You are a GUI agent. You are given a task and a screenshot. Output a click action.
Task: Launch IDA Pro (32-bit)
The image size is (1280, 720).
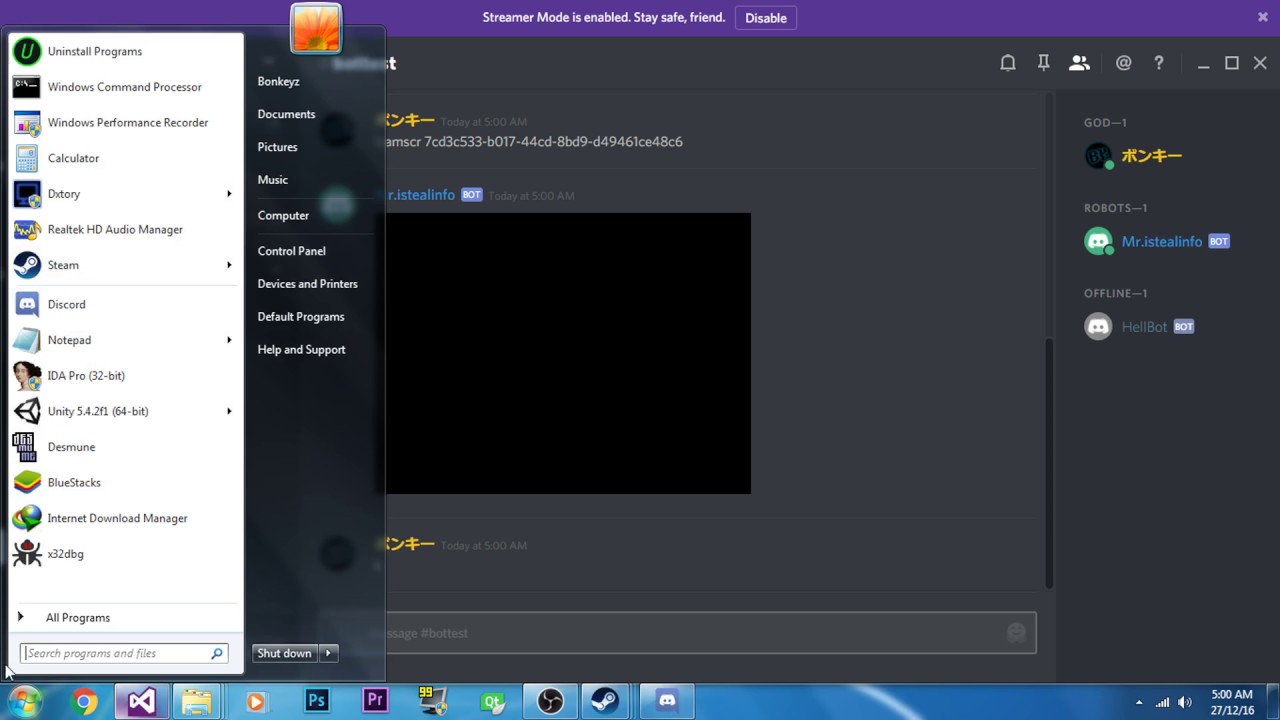pos(125,376)
